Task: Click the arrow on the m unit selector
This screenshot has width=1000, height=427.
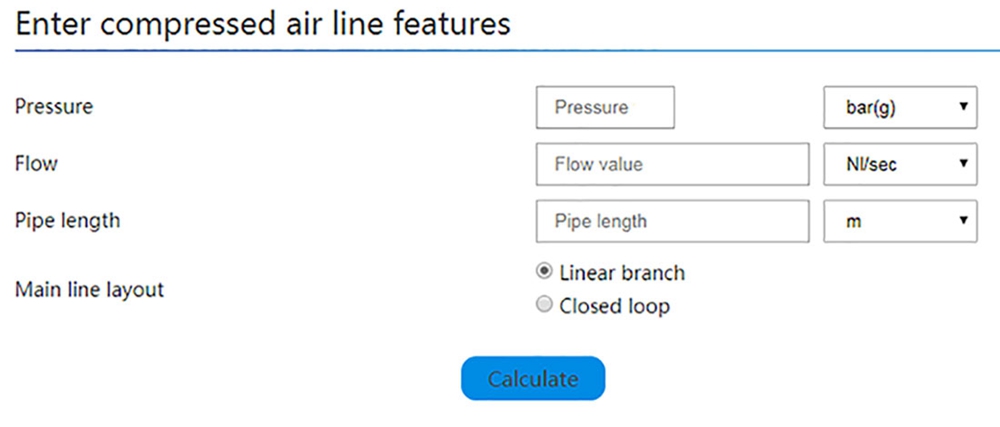Action: [962, 221]
